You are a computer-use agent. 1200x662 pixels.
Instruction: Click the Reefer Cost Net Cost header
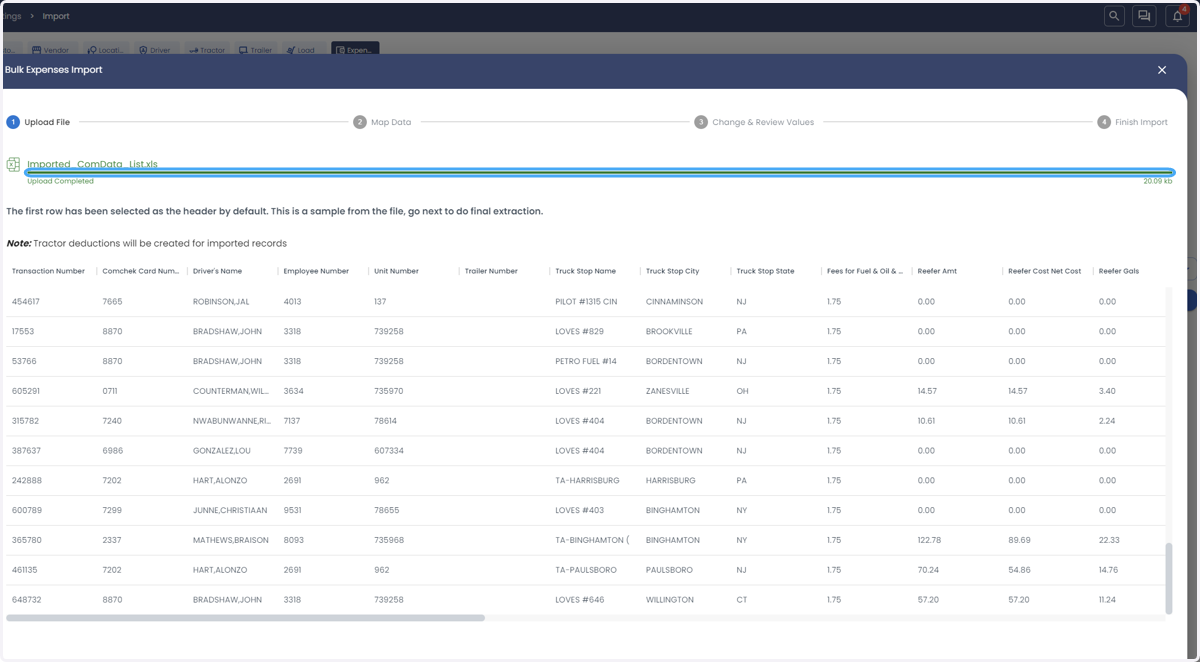tap(1044, 271)
